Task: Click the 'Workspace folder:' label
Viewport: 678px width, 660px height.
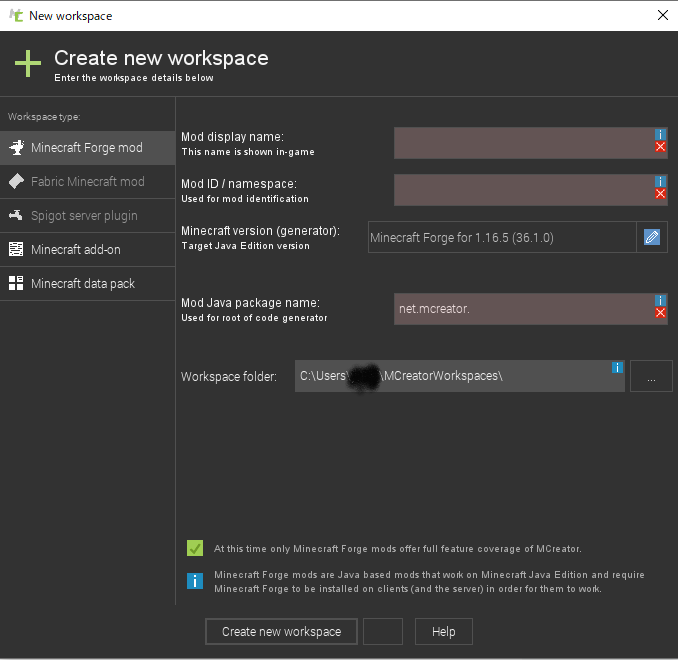Action: point(229,377)
